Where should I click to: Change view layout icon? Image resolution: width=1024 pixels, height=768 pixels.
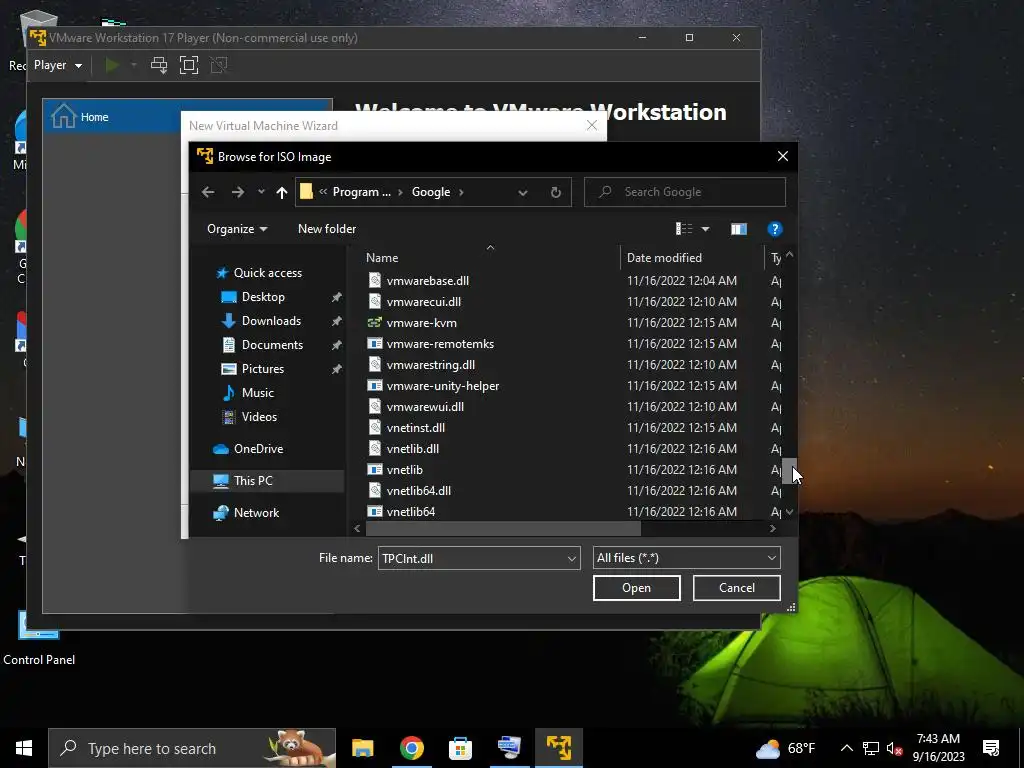click(x=684, y=229)
